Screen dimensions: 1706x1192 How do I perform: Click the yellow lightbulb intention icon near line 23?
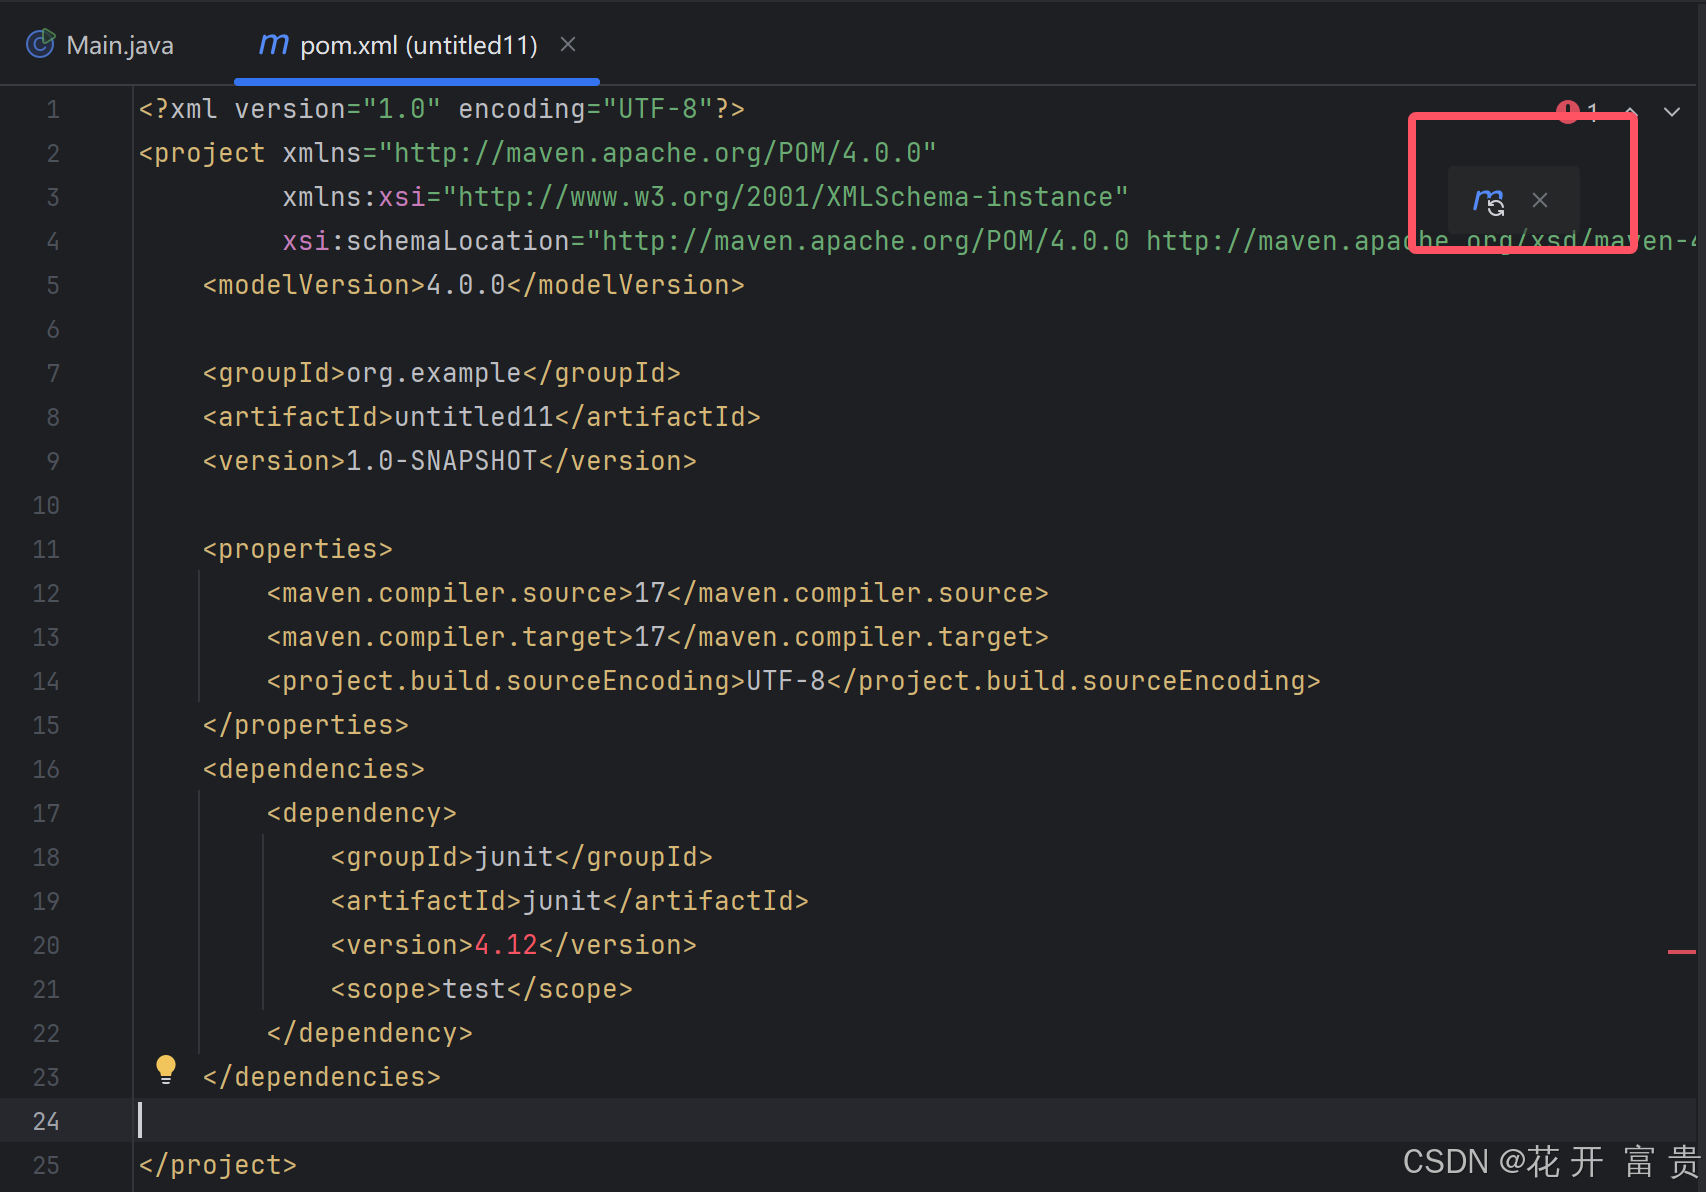pos(166,1069)
